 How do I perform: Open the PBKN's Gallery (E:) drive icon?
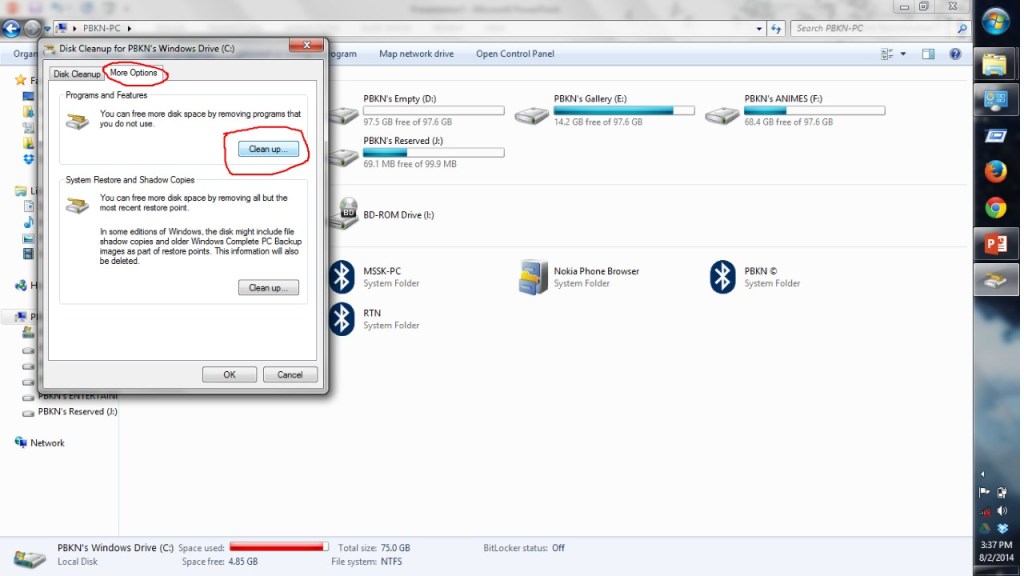coord(533,112)
